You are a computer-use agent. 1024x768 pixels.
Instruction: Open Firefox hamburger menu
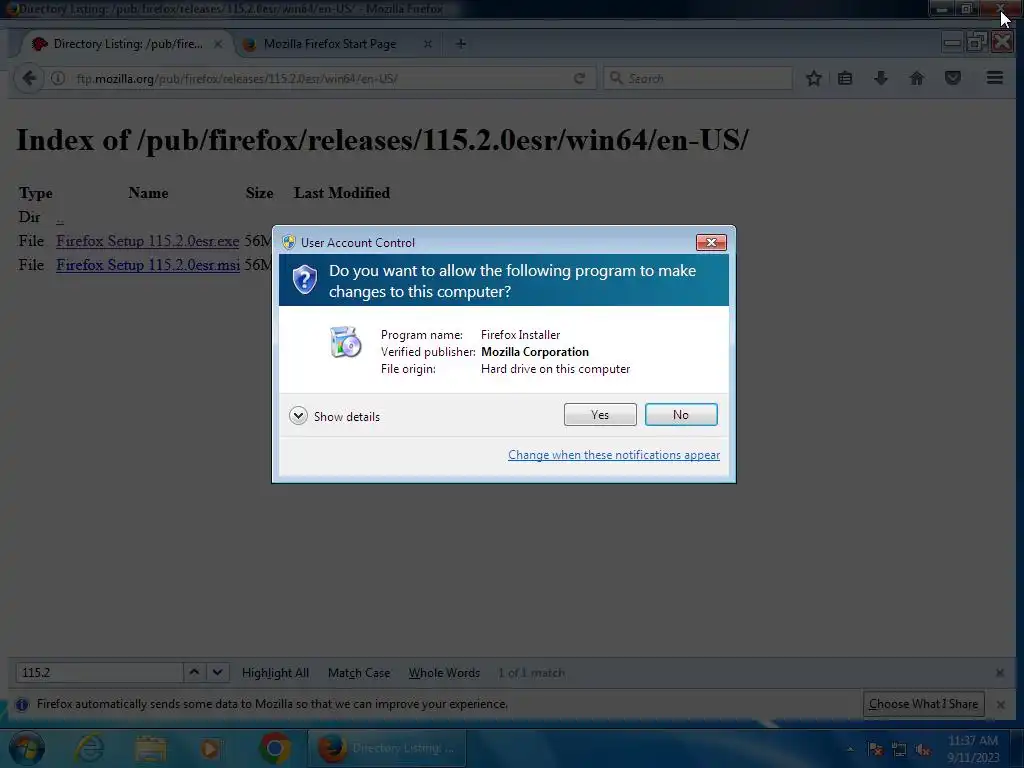click(995, 78)
